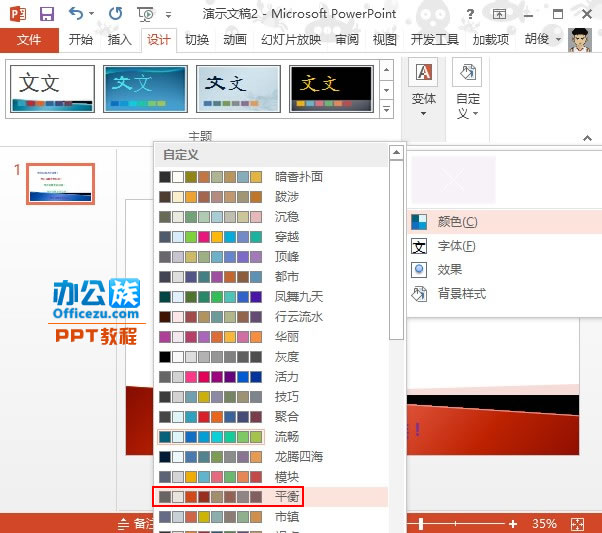Apply the black theme with gold text

tap(331, 88)
